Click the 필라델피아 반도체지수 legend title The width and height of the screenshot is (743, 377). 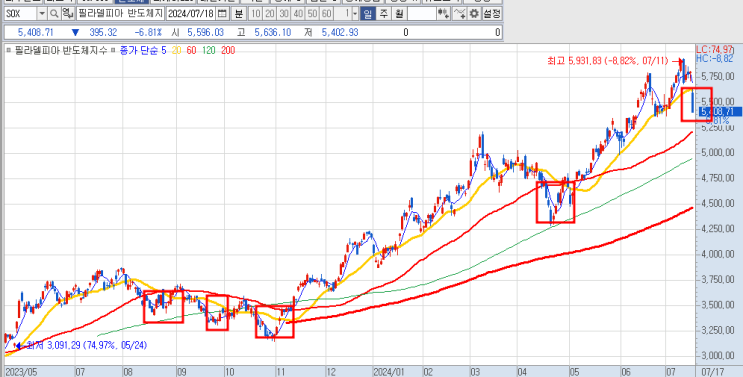61,50
